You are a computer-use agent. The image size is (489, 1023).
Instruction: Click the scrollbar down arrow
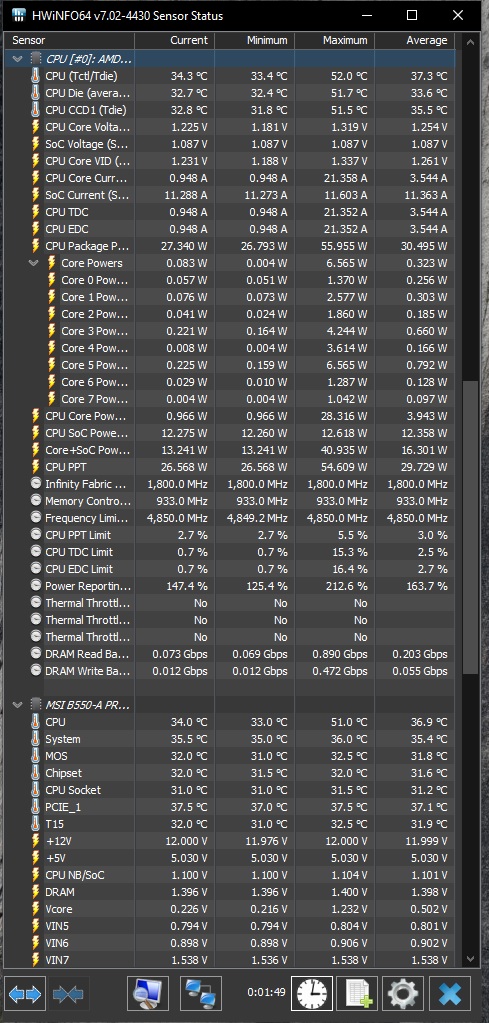(x=469, y=958)
